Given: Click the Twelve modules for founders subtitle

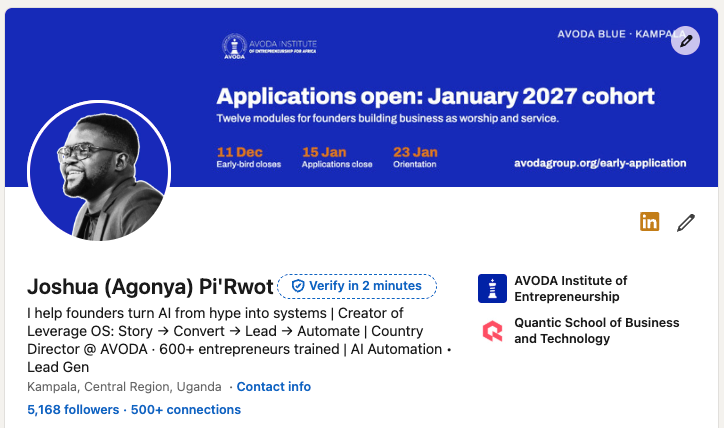Looking at the screenshot, I should pyautogui.click(x=387, y=119).
